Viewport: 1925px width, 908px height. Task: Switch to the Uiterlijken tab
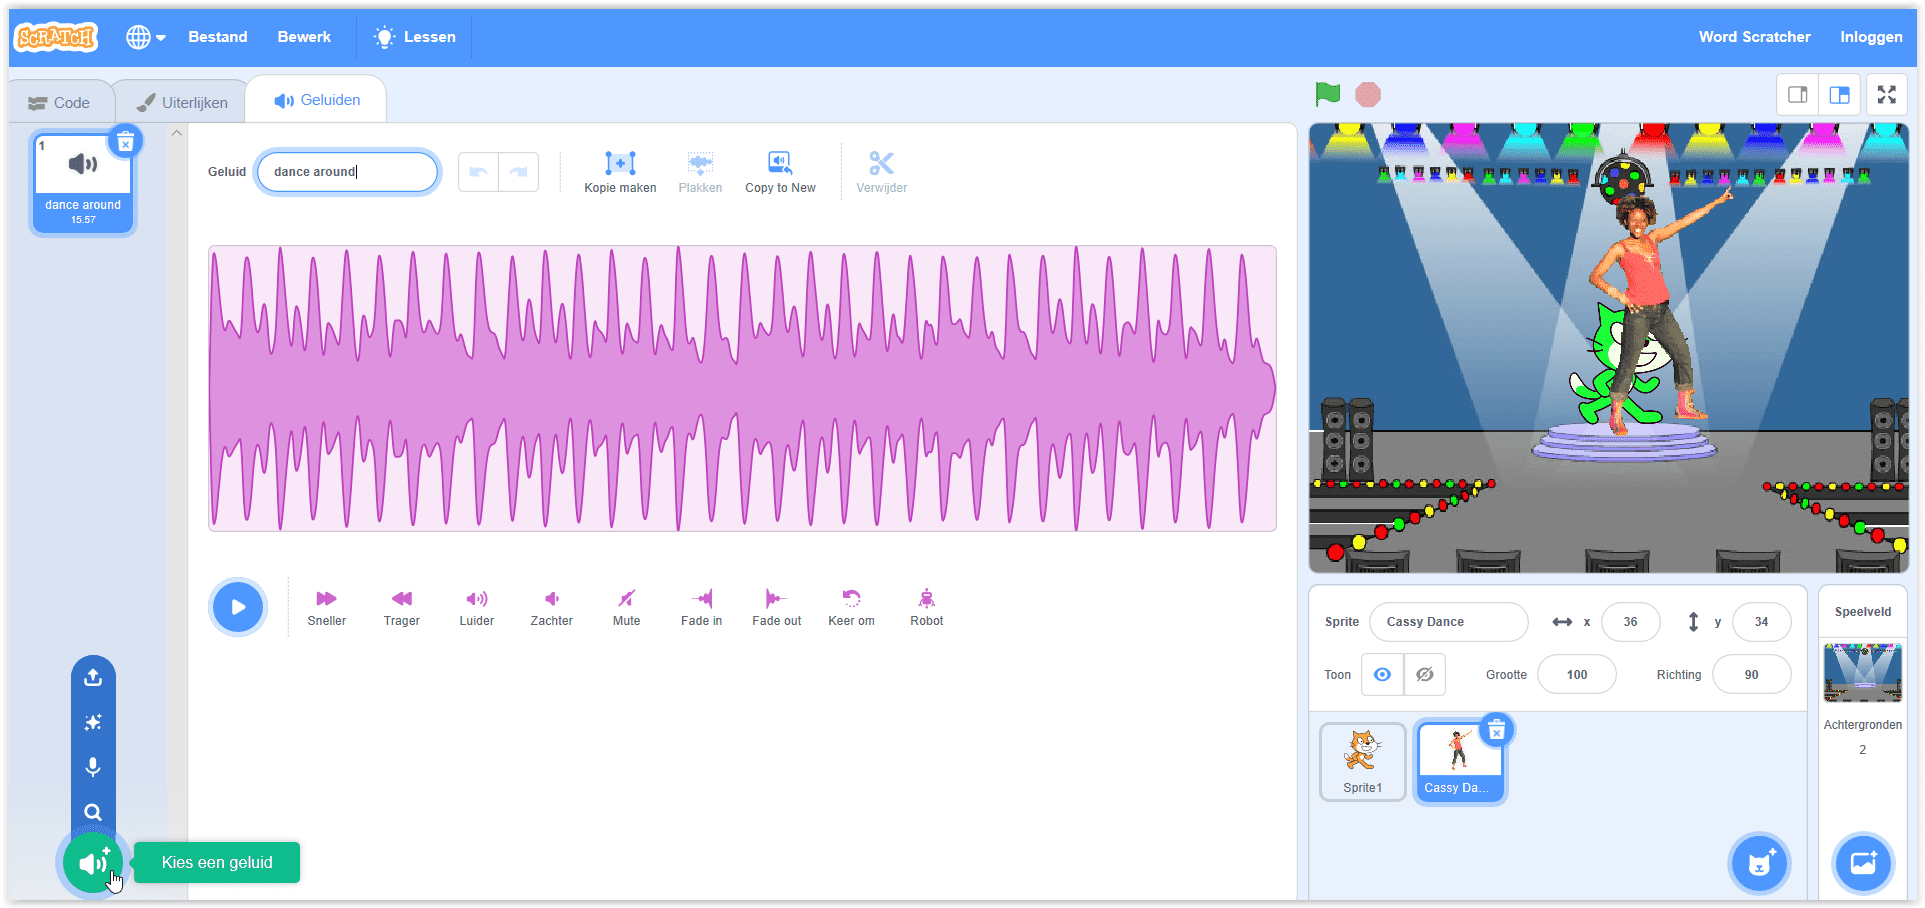click(x=182, y=102)
